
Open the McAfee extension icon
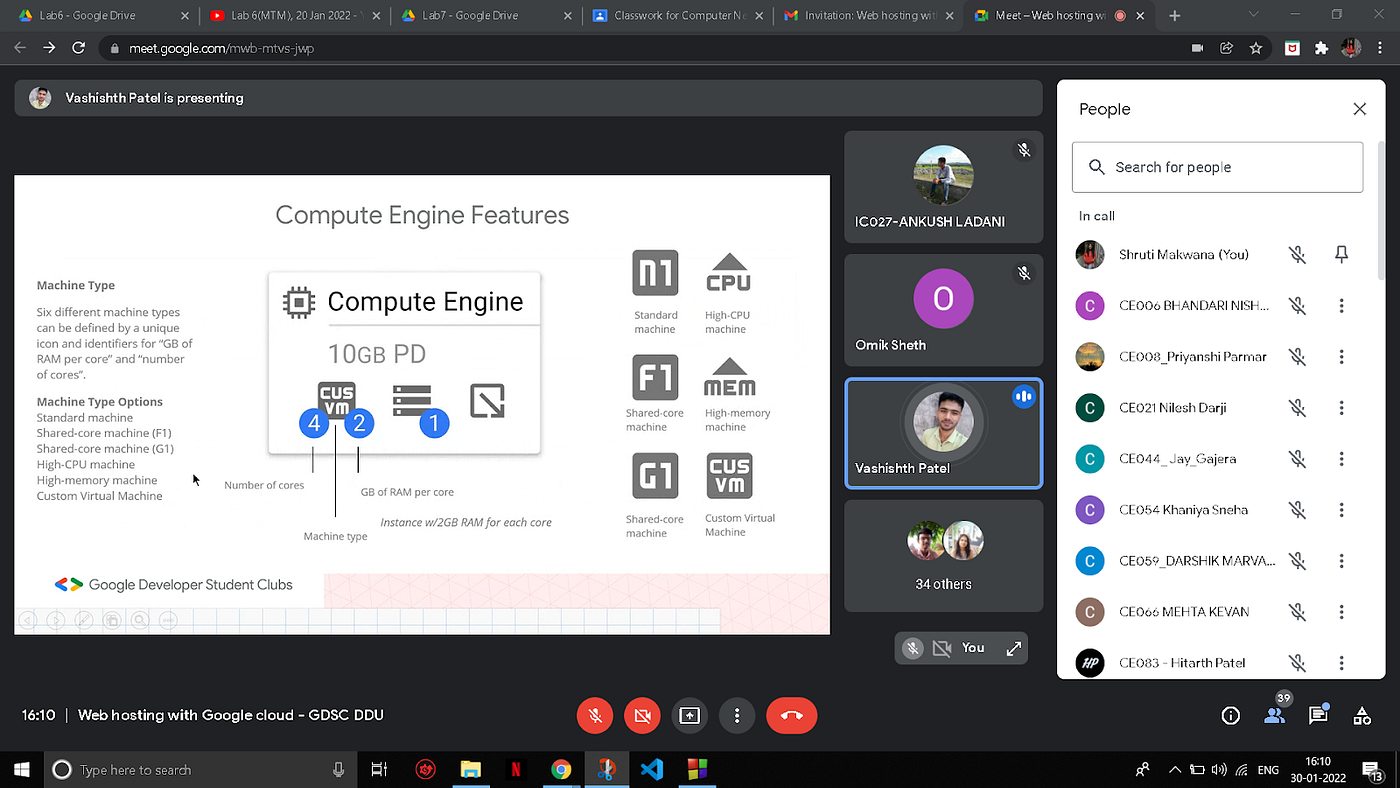coord(1292,48)
